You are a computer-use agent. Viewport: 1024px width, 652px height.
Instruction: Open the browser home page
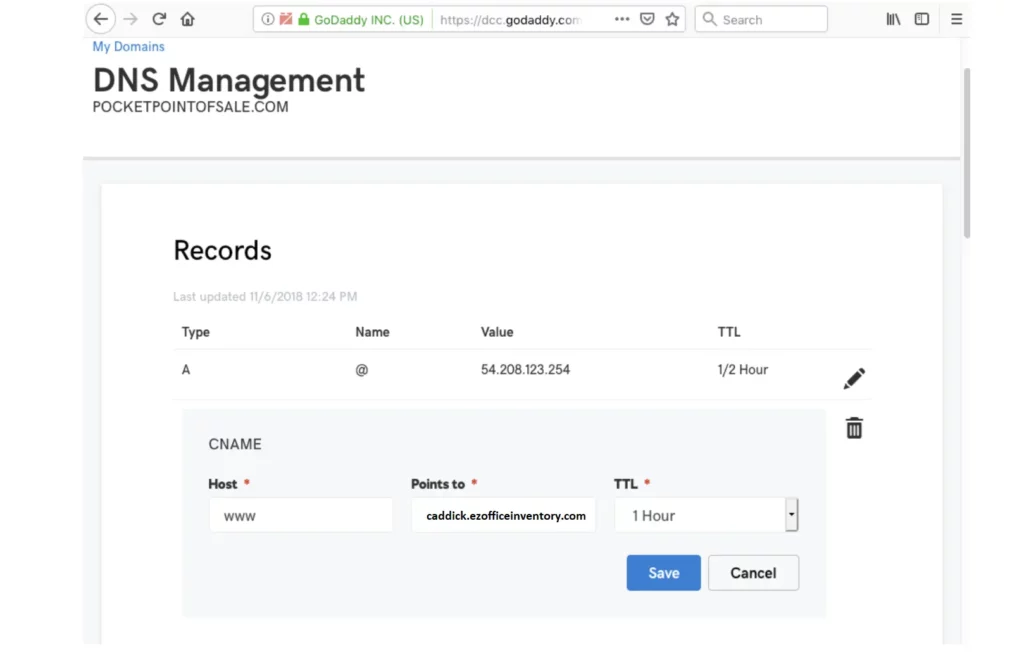click(x=188, y=18)
